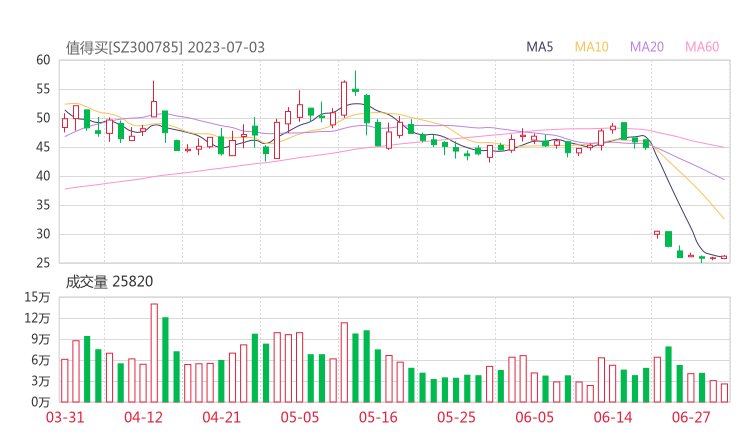Click the MA10 legend label

591,47
